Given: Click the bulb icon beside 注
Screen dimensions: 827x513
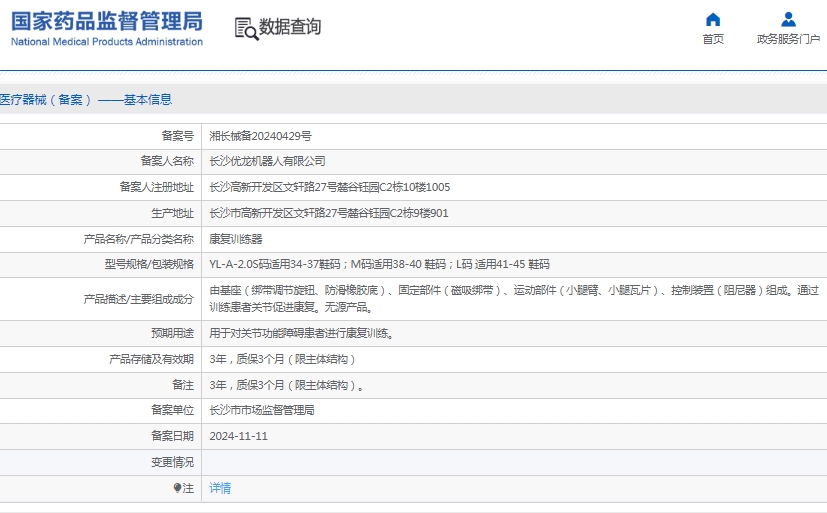Looking at the screenshot, I should [x=177, y=488].
